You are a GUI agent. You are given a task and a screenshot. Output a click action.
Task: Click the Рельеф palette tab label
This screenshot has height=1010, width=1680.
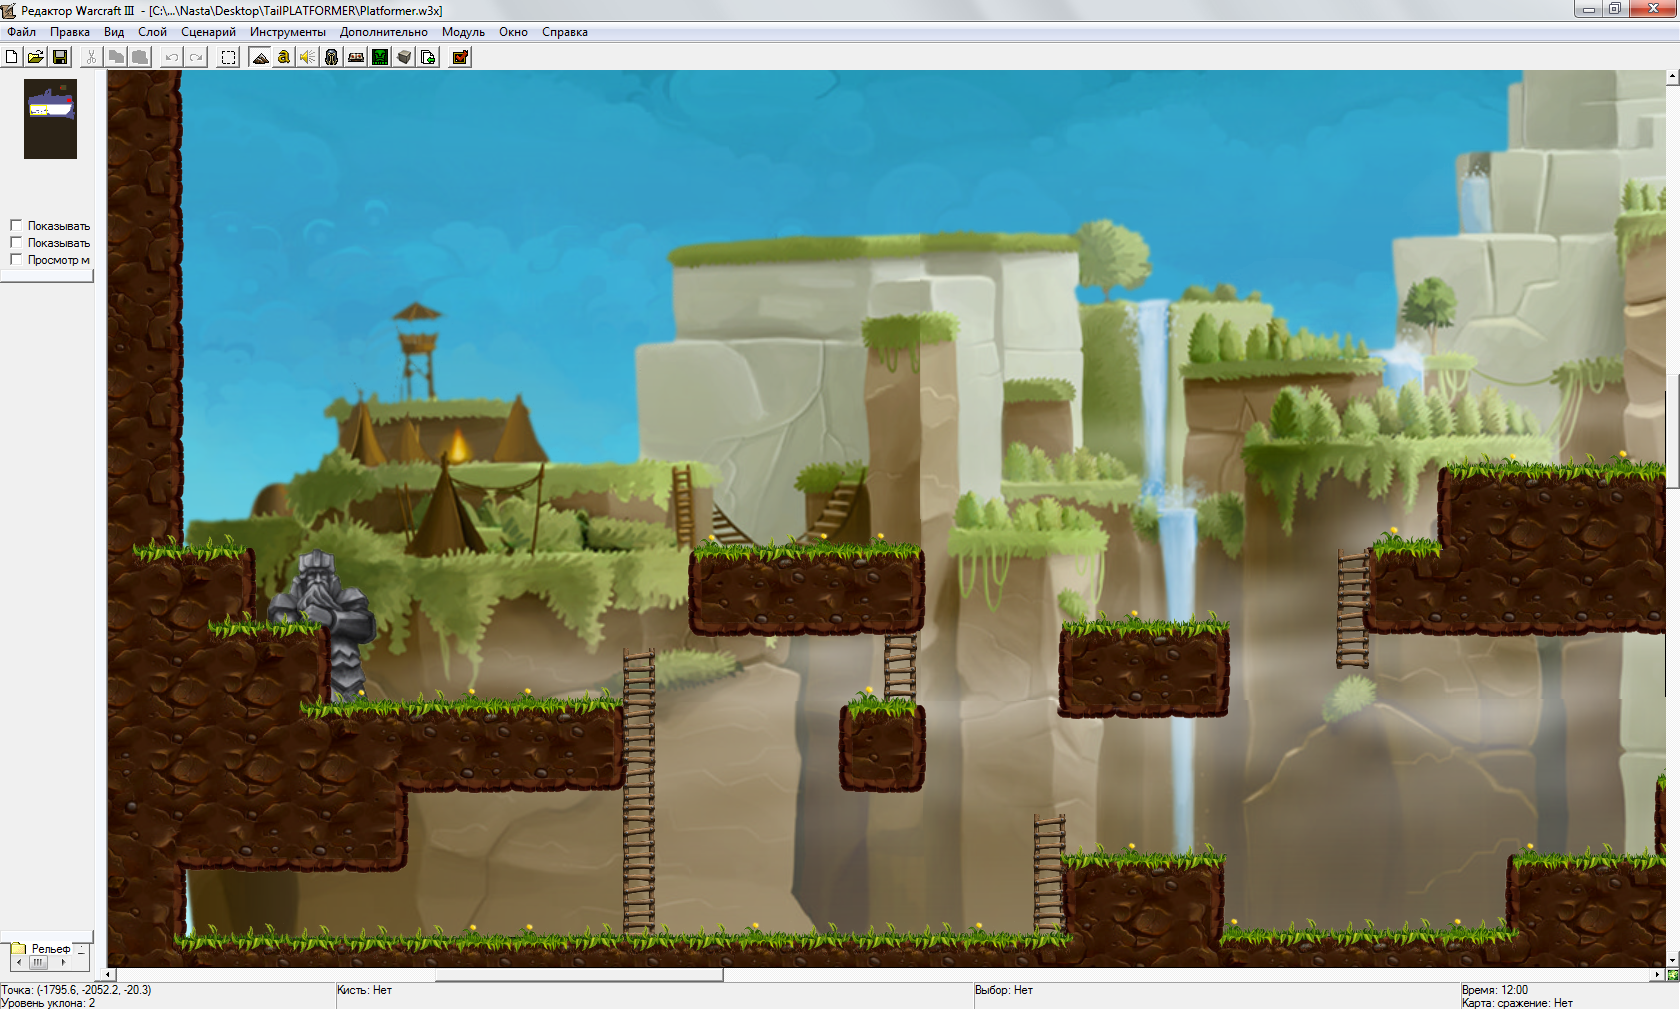click(x=51, y=949)
